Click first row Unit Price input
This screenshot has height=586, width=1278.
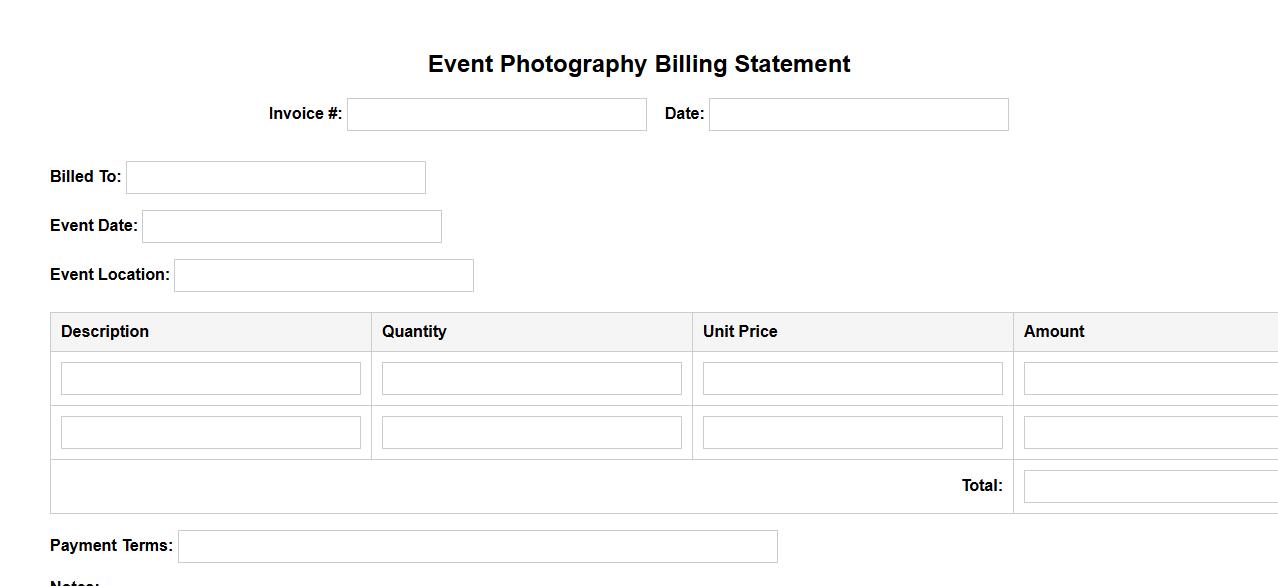[x=852, y=378]
